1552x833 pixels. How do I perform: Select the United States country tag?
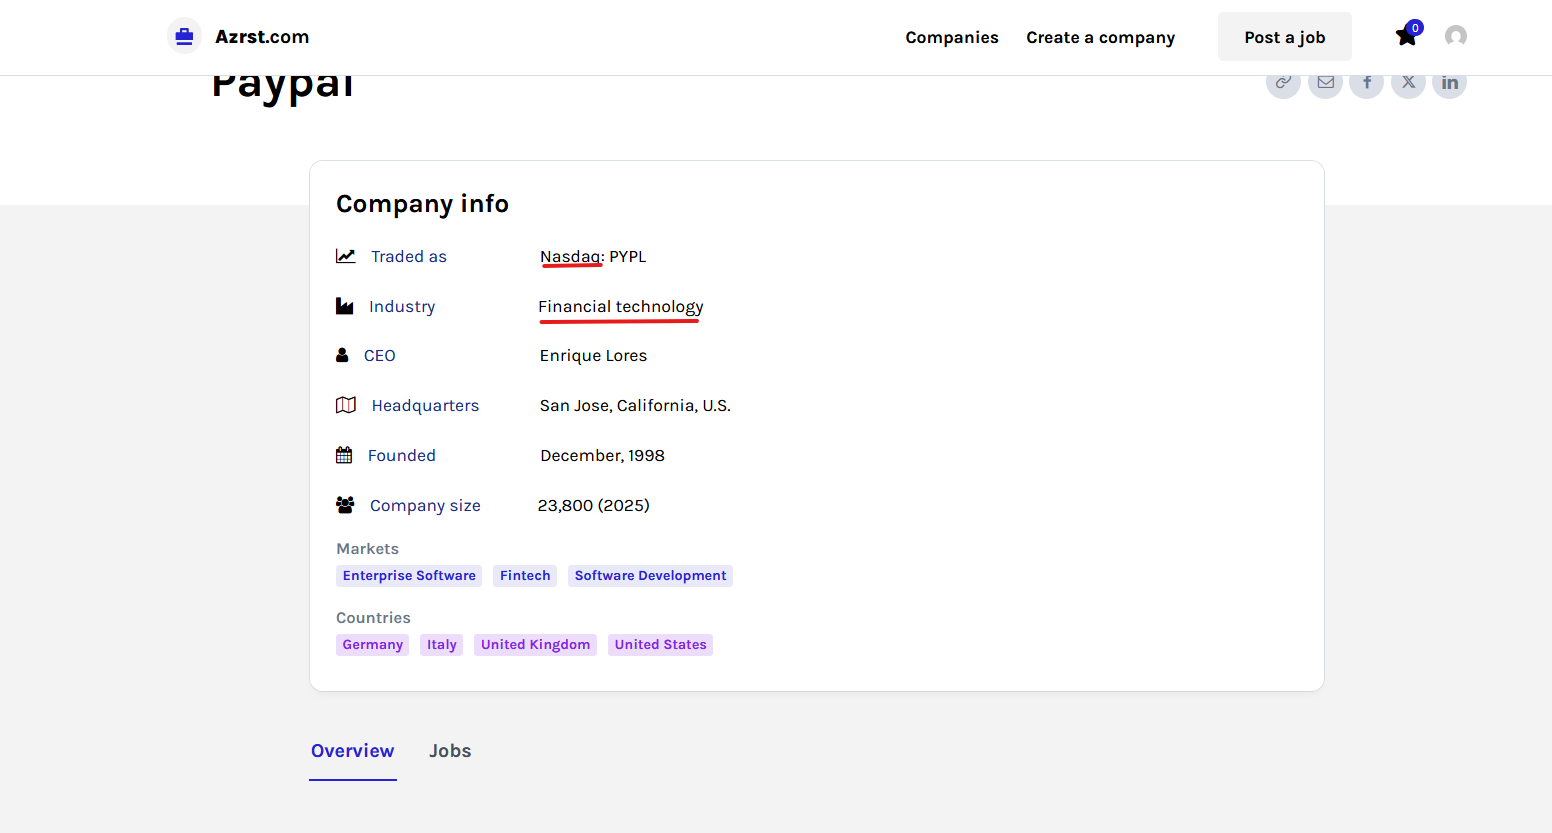(660, 645)
